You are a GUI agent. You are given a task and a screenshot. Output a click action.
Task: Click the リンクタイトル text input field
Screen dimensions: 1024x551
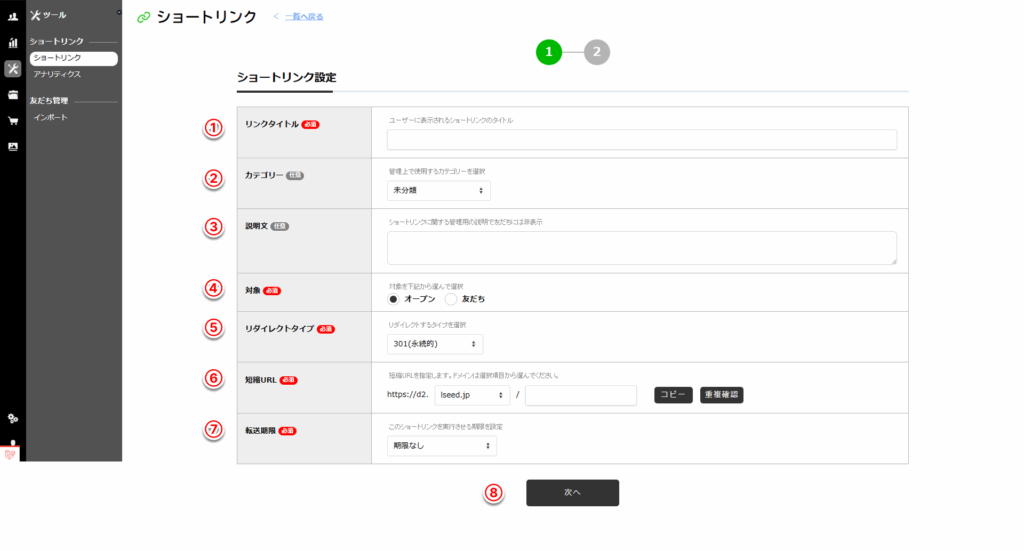tap(641, 140)
